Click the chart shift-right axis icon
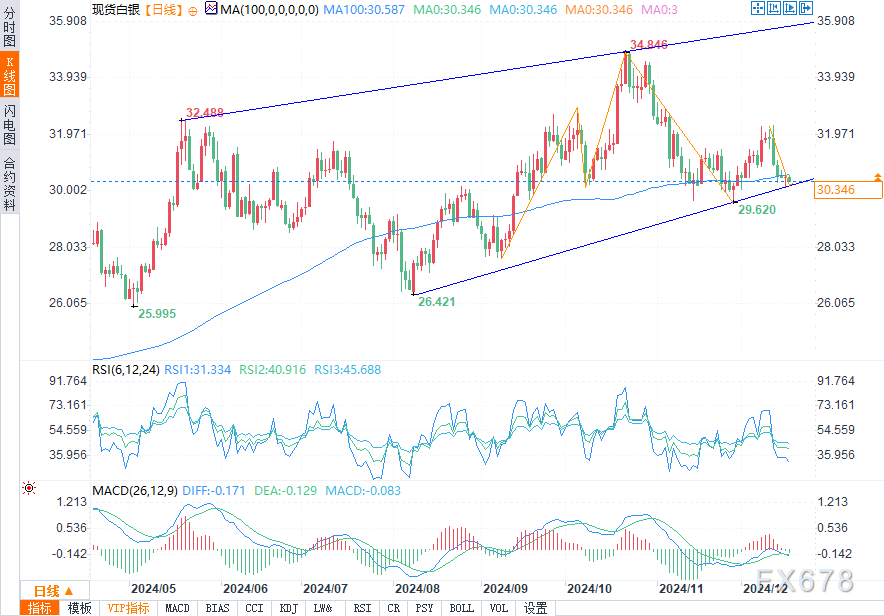884x616 pixels. (x=790, y=8)
